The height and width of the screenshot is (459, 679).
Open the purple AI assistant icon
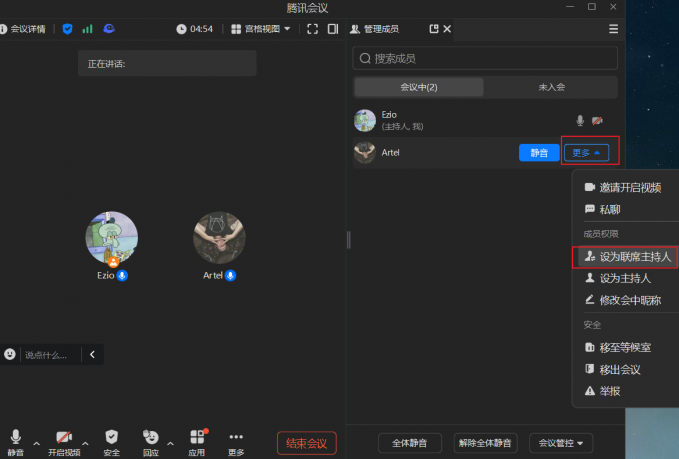coord(109,29)
